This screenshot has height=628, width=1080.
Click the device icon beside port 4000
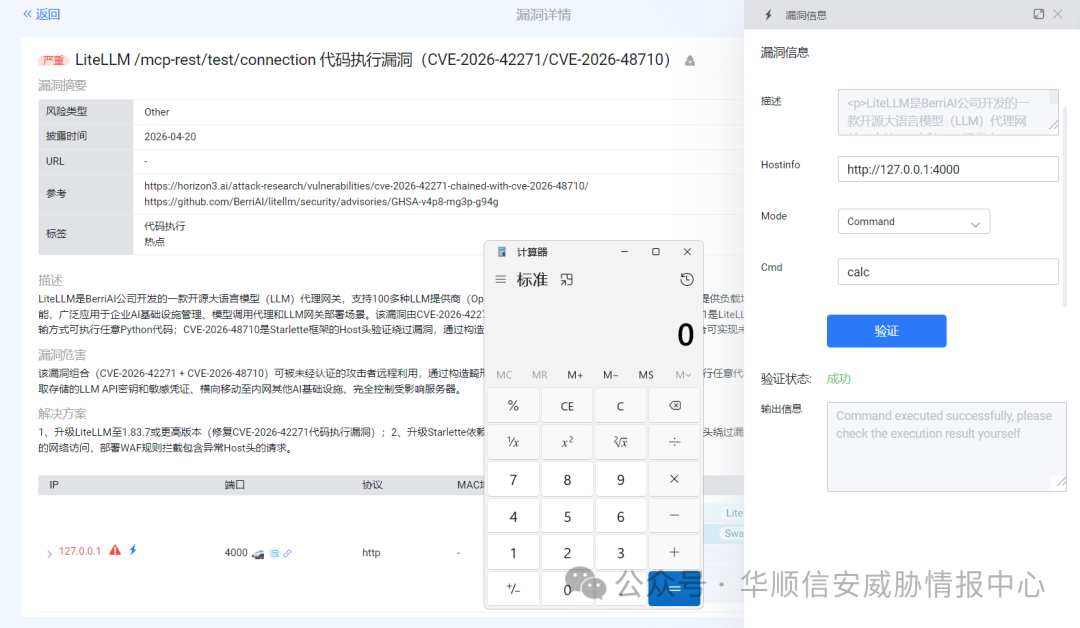click(258, 554)
